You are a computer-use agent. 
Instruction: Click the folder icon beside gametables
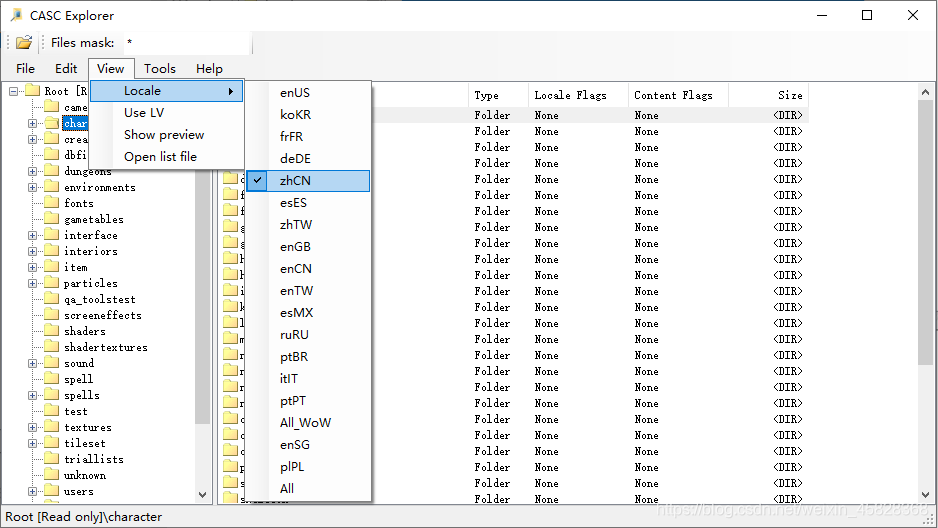click(x=52, y=219)
